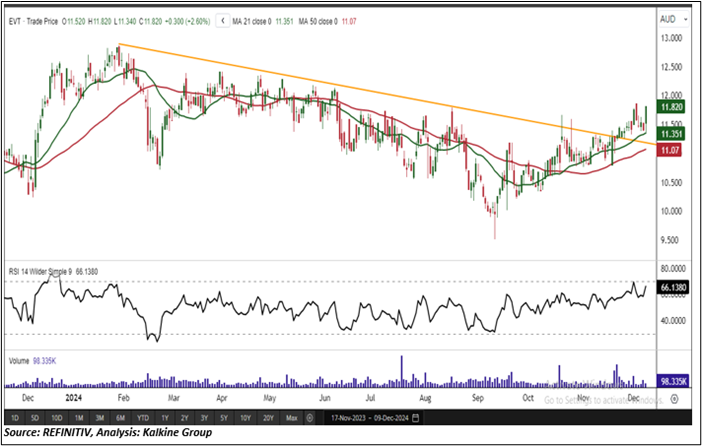The image size is (702, 446).
Task: Select the 6M time range
Action: pos(120,418)
